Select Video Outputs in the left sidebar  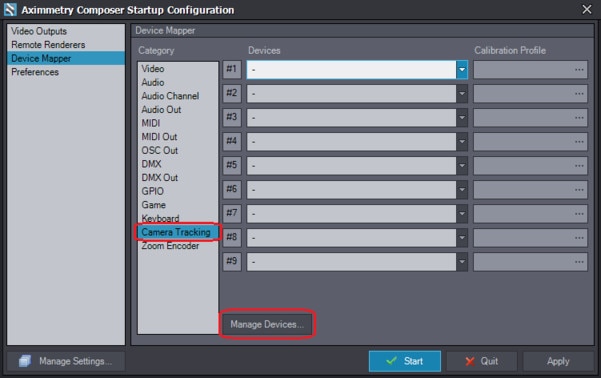[39, 31]
